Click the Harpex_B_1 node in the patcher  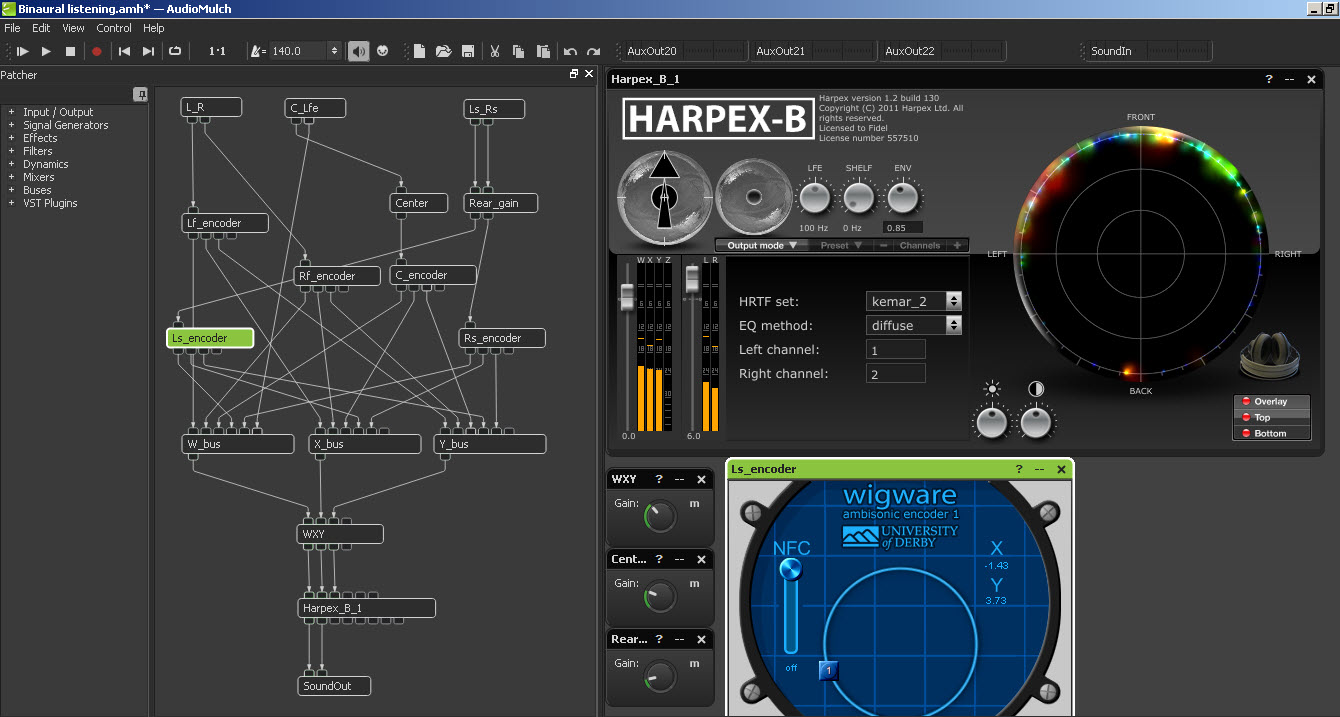coord(367,608)
